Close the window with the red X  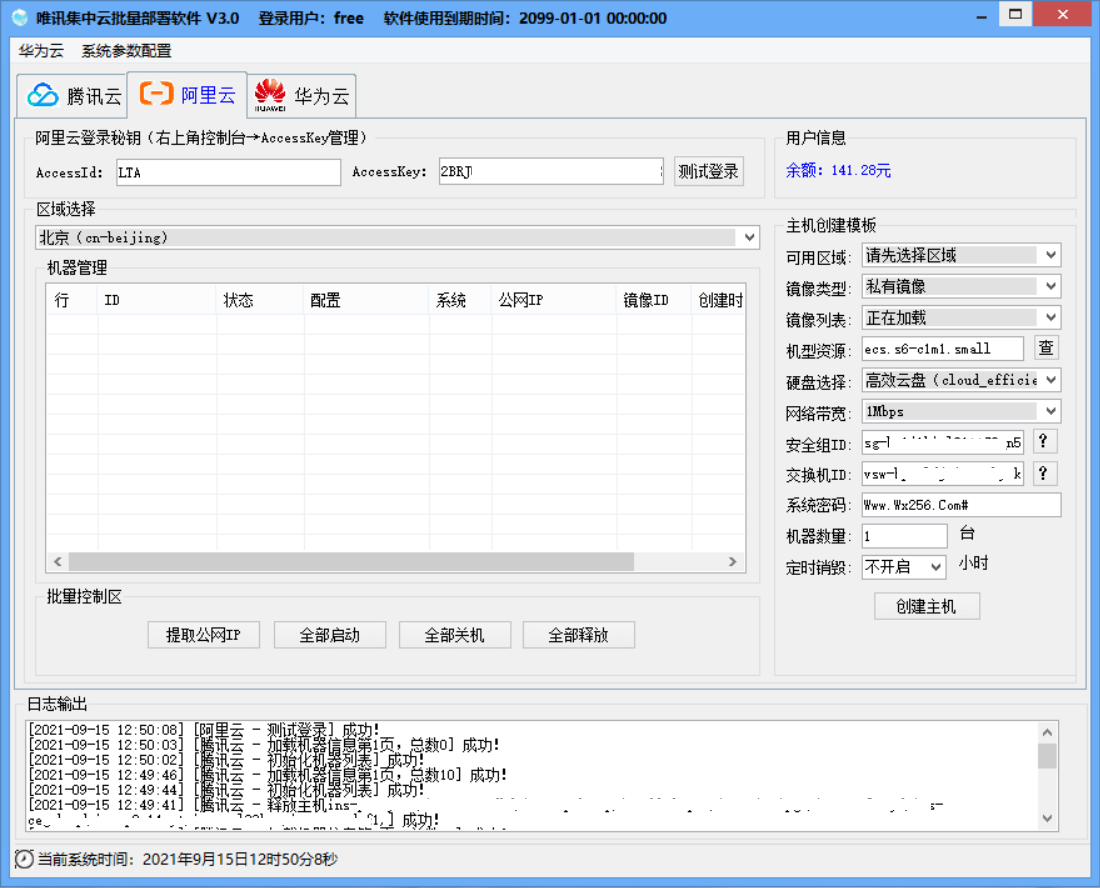(1063, 15)
